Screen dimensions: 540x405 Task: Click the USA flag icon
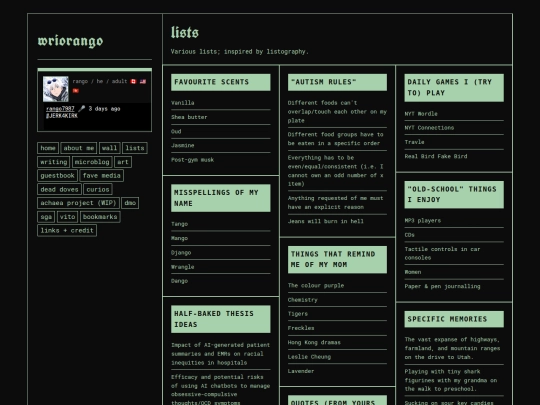pyautogui.click(x=143, y=82)
